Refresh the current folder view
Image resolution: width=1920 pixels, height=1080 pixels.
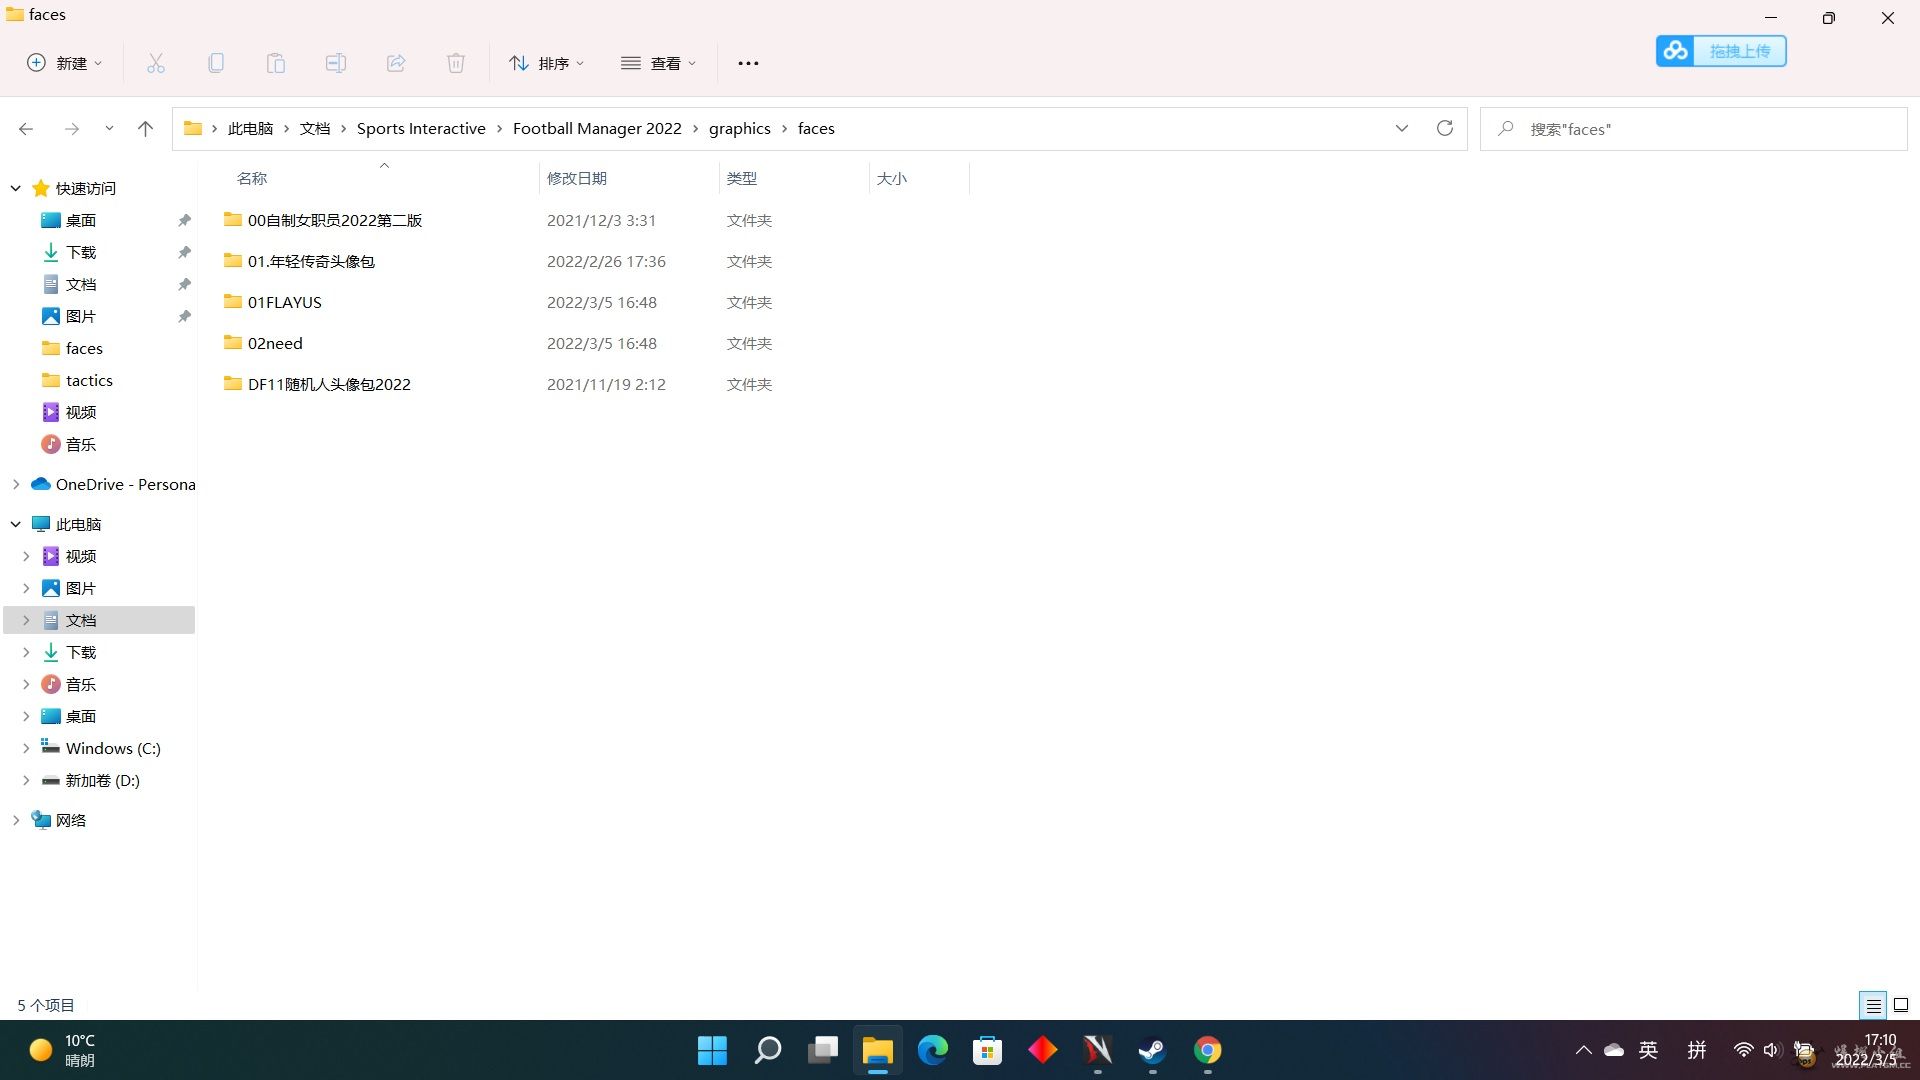(1445, 128)
